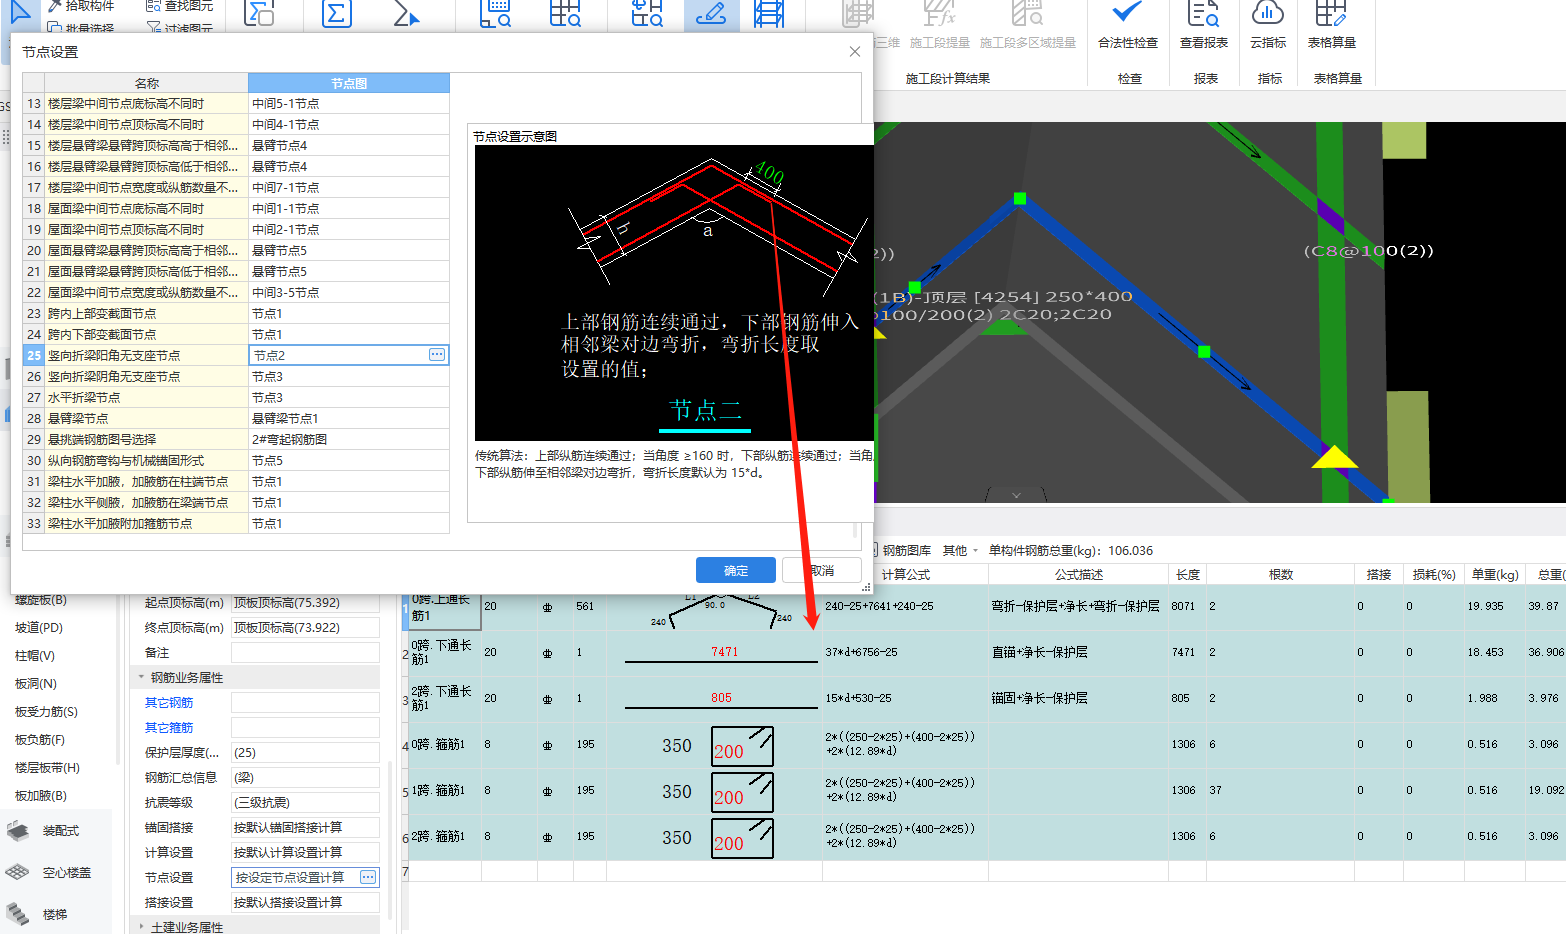Click the 名称 column header
The height and width of the screenshot is (934, 1566).
tap(147, 83)
